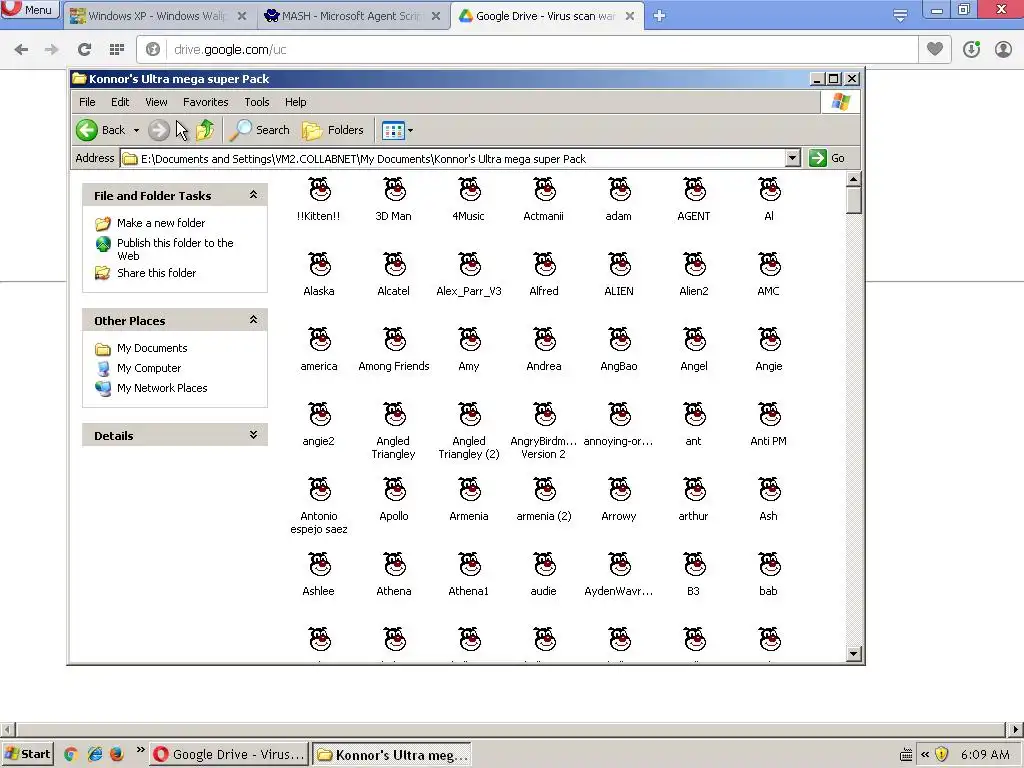Switch to MASH Microsoft Agent browser tab

[x=353, y=16]
